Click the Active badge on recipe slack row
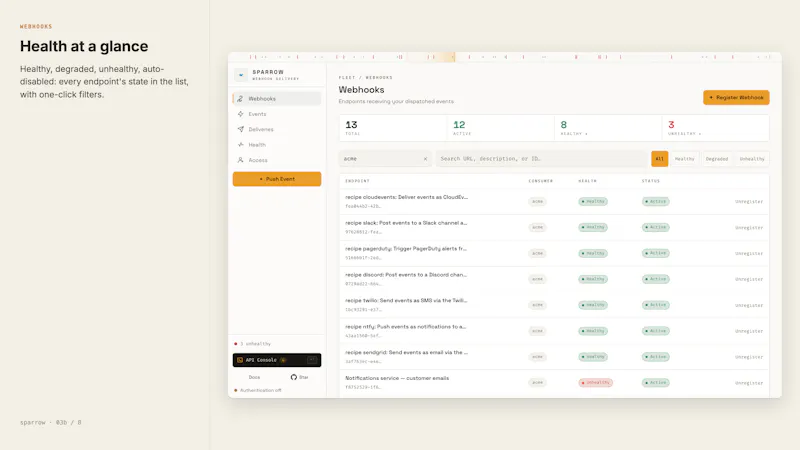 point(656,228)
